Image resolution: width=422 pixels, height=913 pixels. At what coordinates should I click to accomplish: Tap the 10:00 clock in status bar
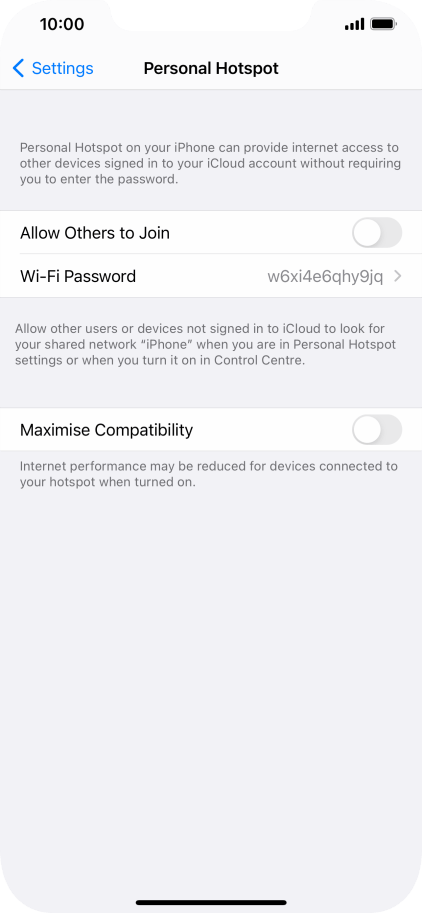62,24
